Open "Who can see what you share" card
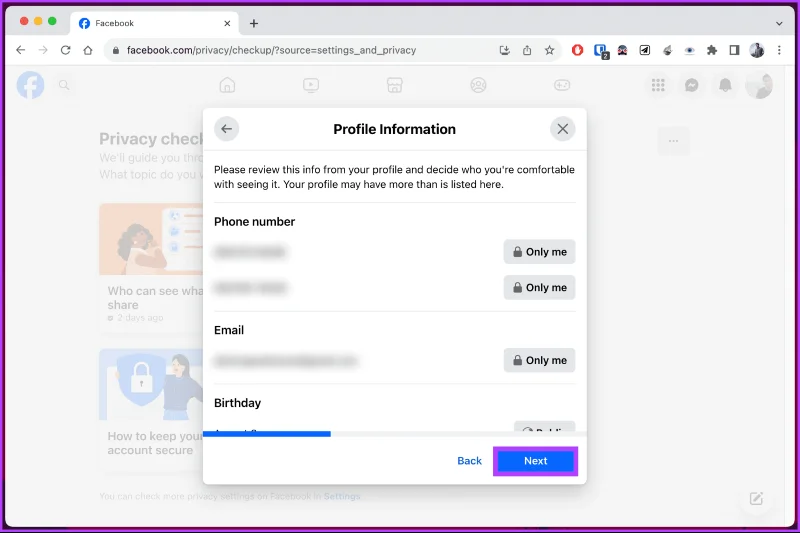 pos(151,268)
